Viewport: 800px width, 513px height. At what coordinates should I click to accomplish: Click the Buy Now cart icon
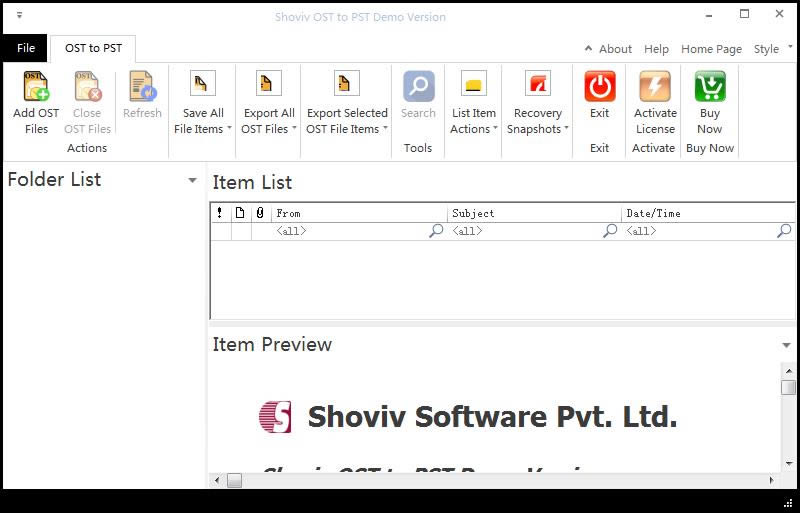[710, 86]
